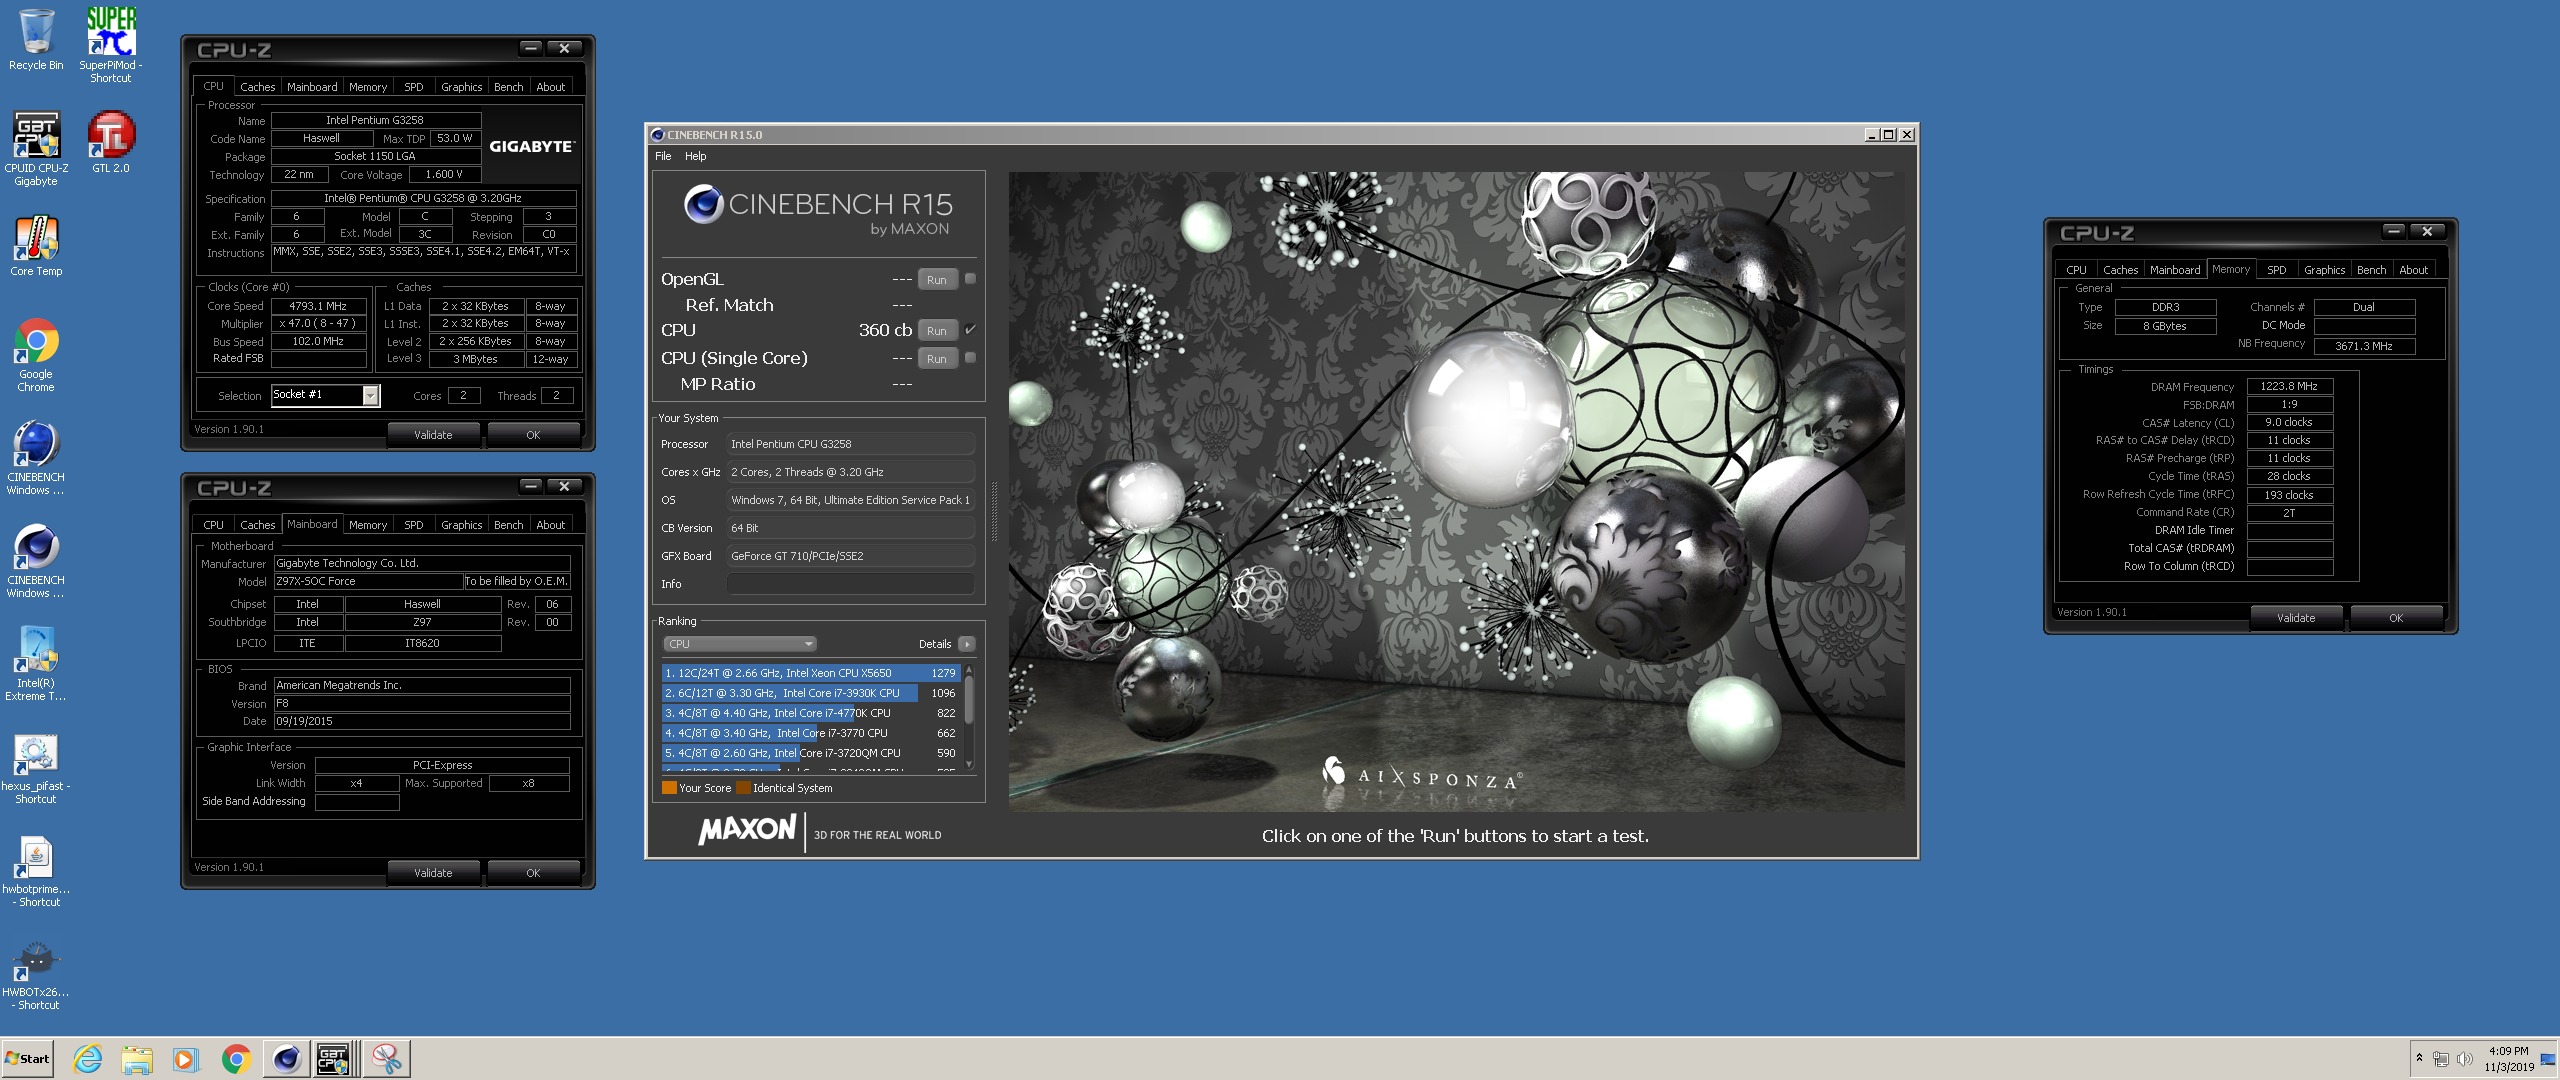The image size is (2560, 1080).
Task: Click the volume speaker tray icon
Action: (2465, 1059)
